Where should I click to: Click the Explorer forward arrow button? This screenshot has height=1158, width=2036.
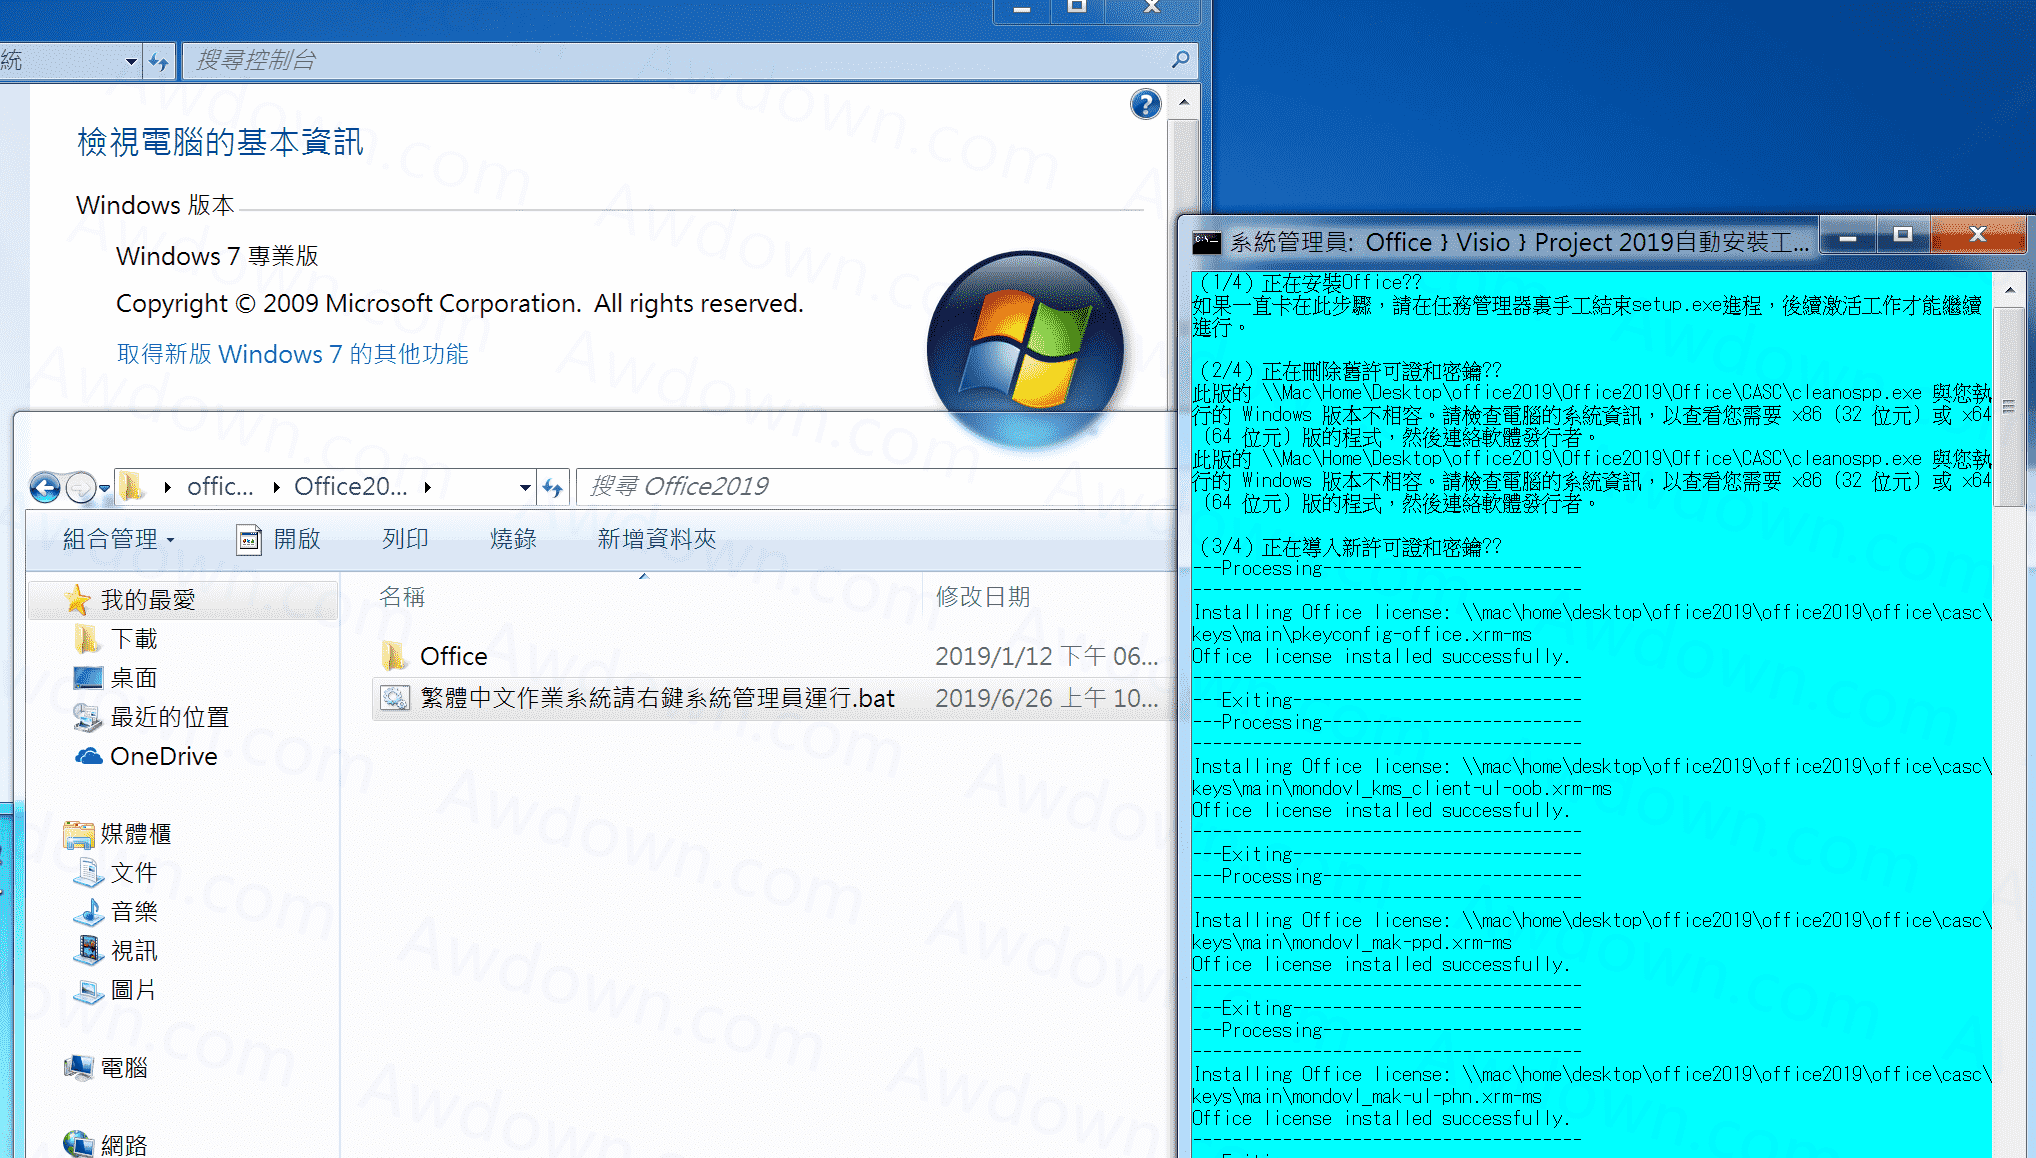pyautogui.click(x=81, y=488)
